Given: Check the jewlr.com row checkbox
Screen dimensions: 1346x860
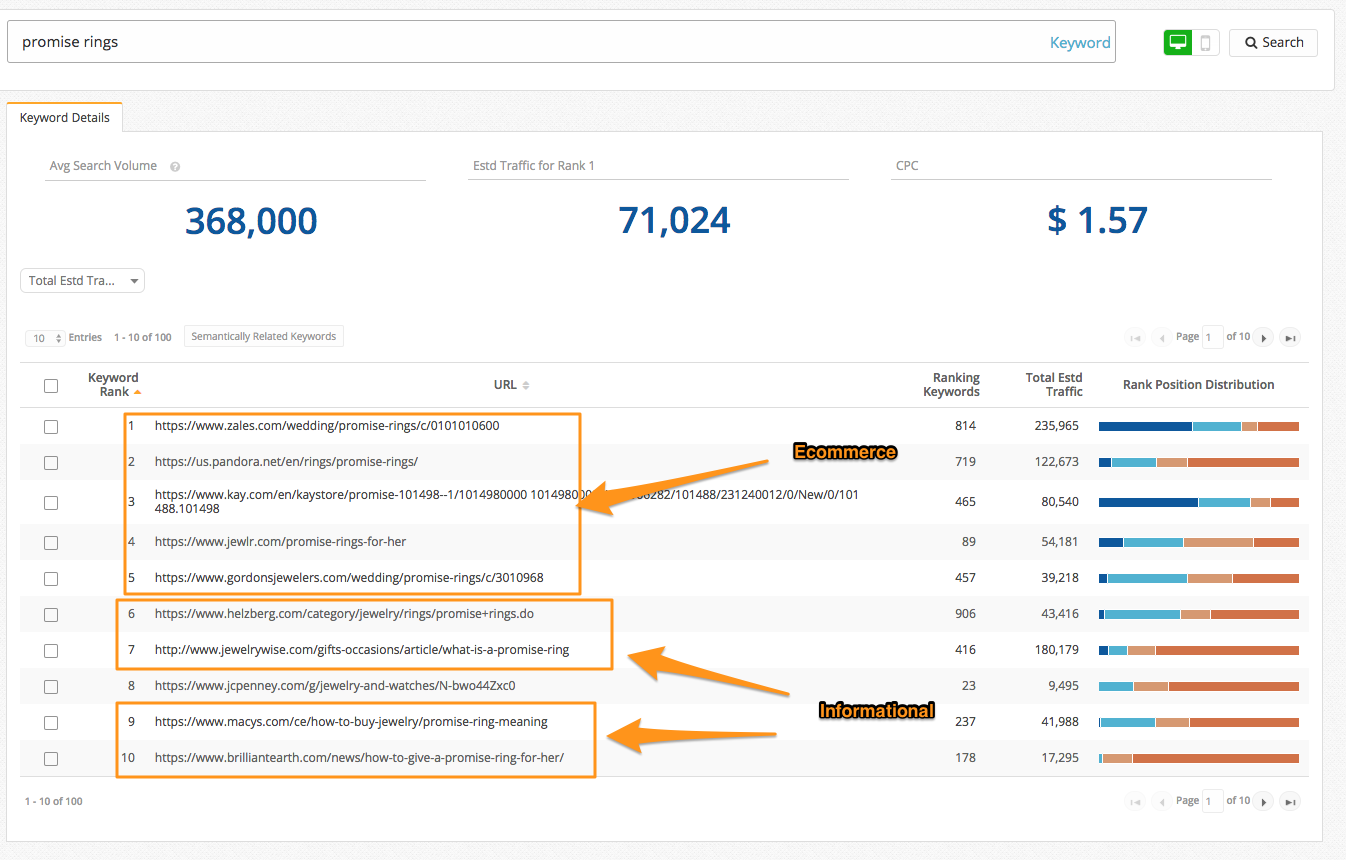Looking at the screenshot, I should tap(51, 543).
